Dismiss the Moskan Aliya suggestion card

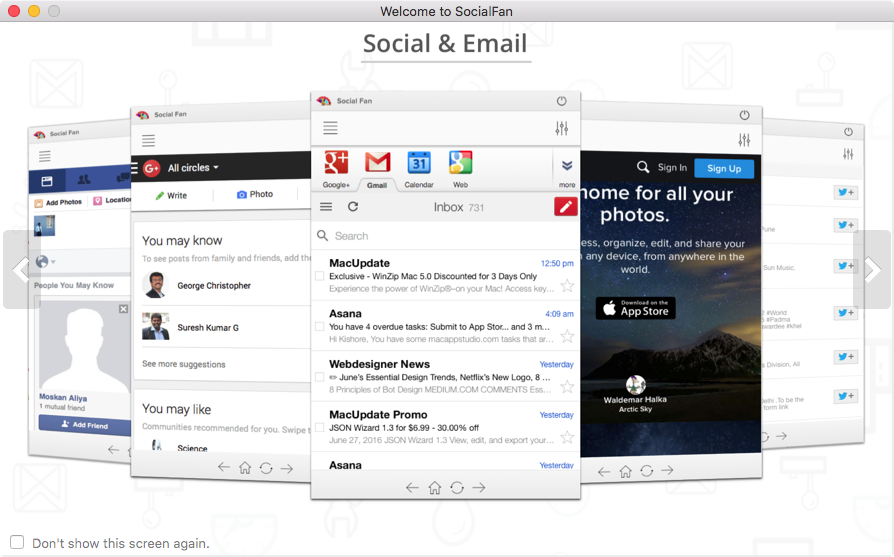click(x=123, y=308)
